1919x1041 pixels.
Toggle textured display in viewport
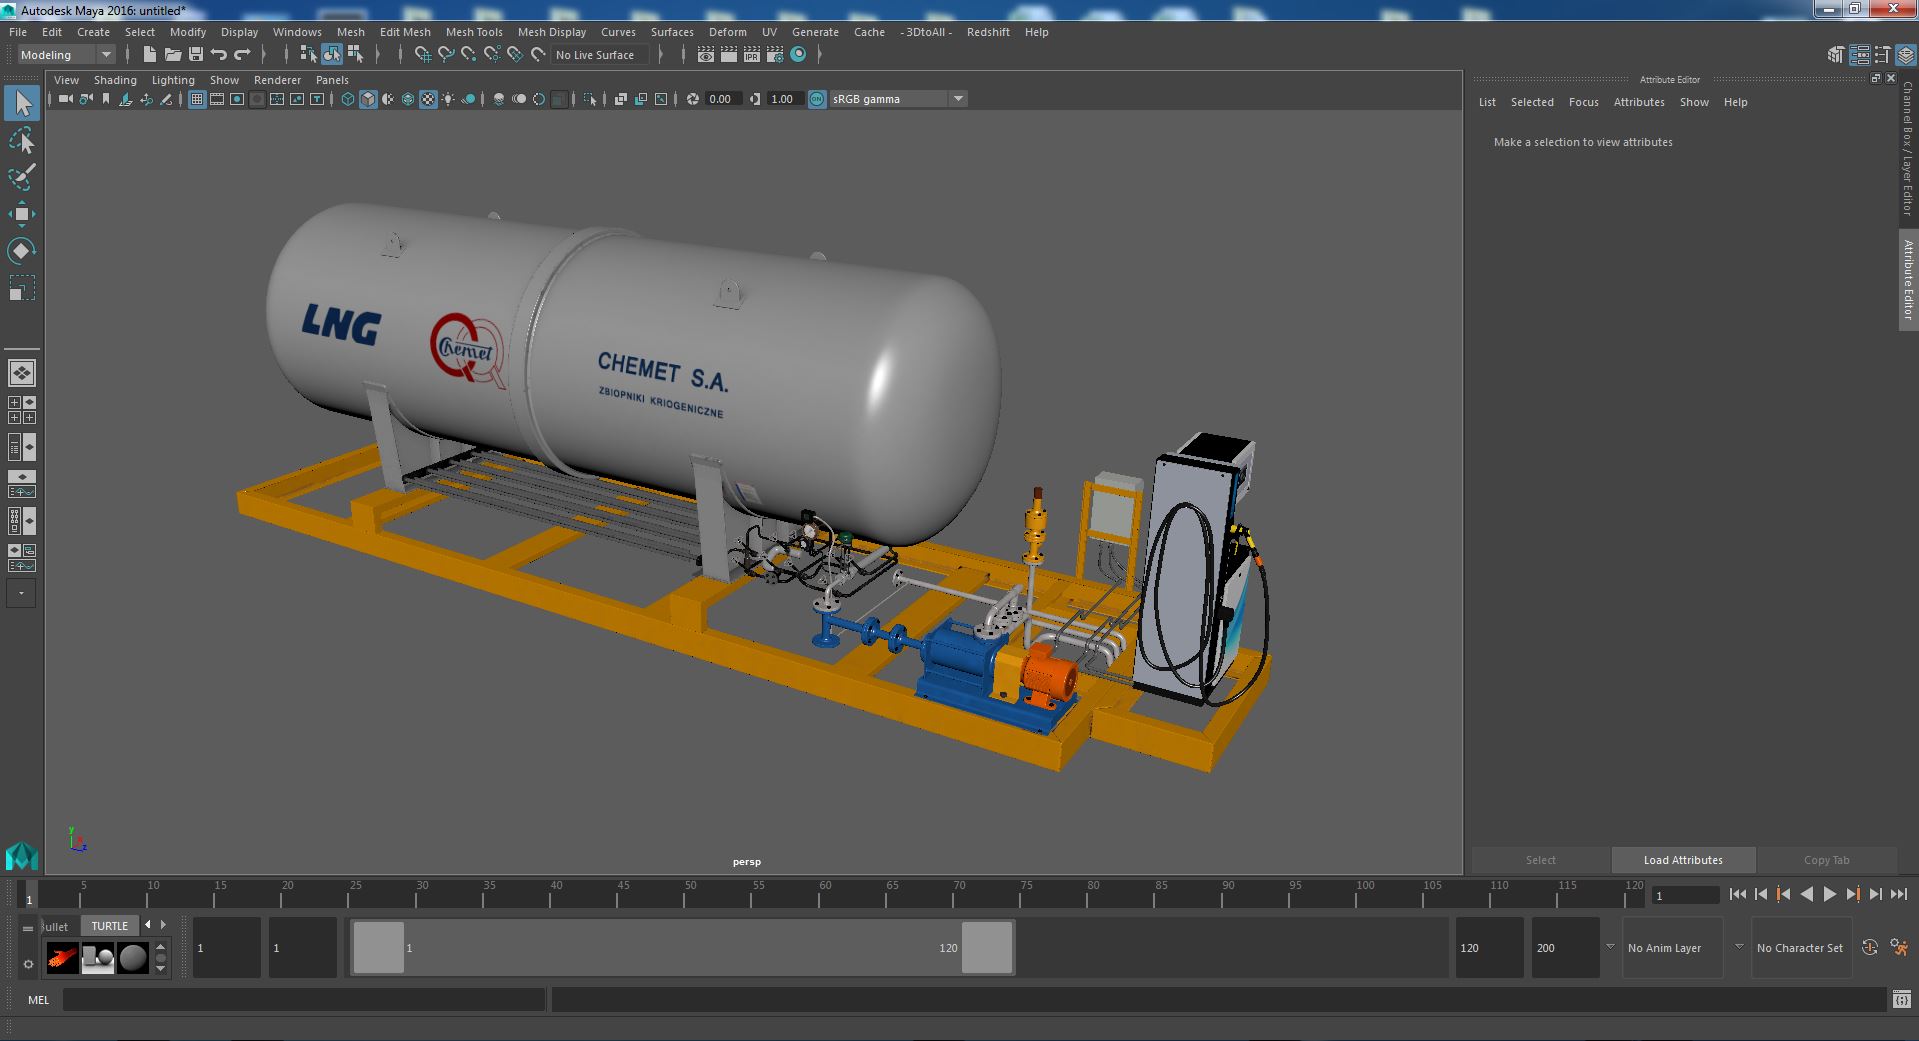(x=428, y=99)
